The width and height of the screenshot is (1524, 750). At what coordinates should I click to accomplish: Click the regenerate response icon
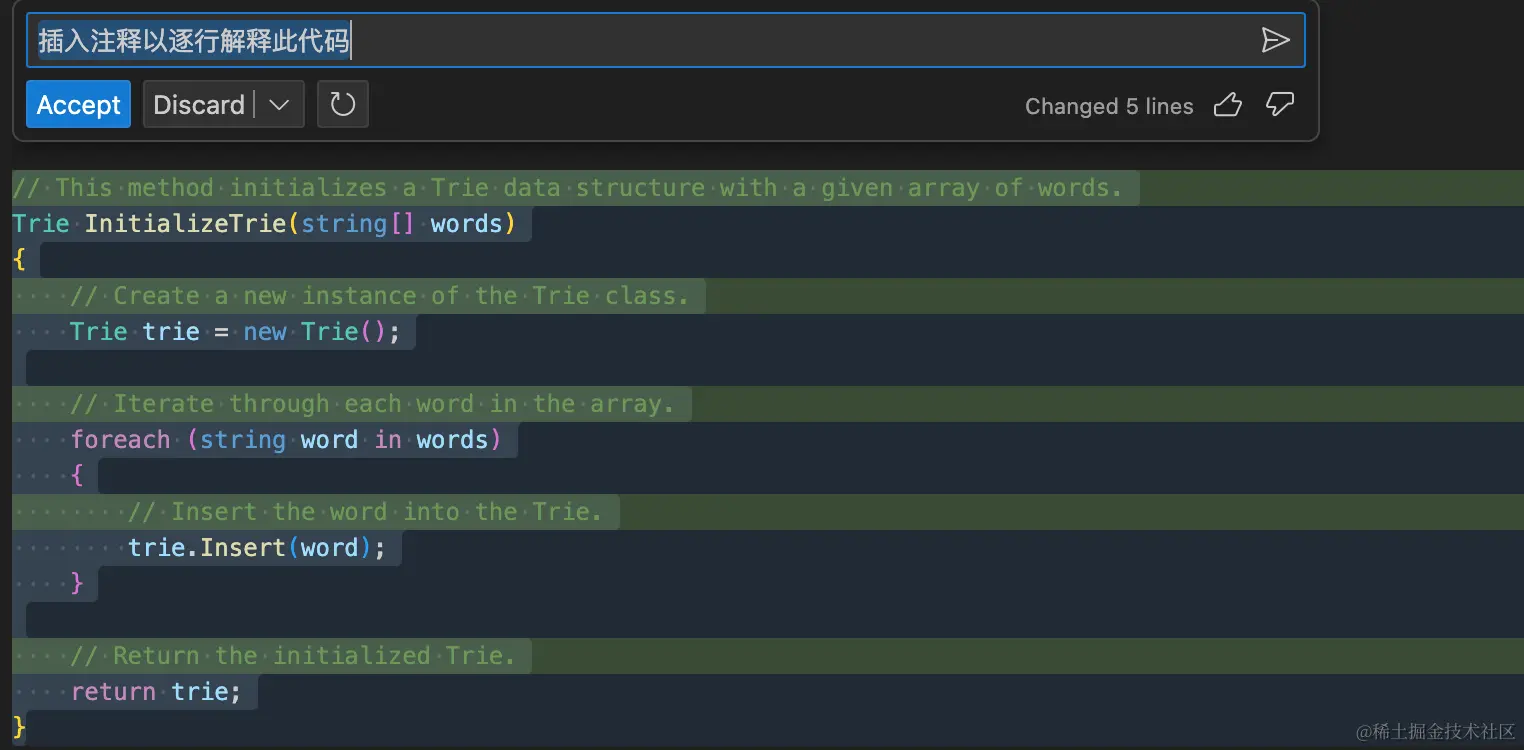click(343, 105)
